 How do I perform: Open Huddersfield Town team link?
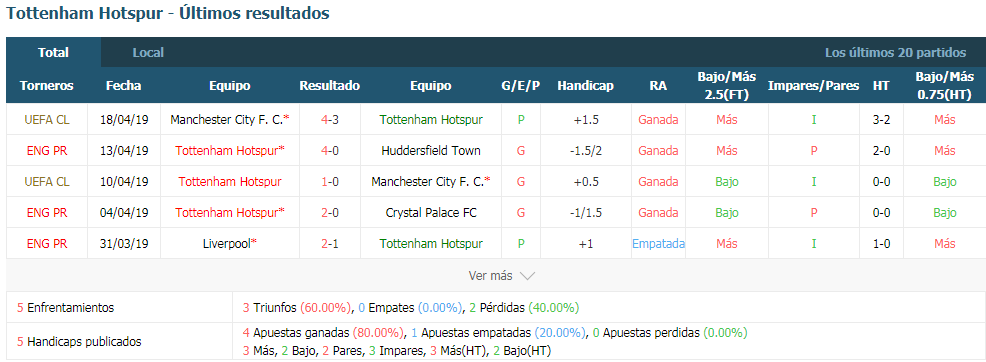[x=431, y=150]
